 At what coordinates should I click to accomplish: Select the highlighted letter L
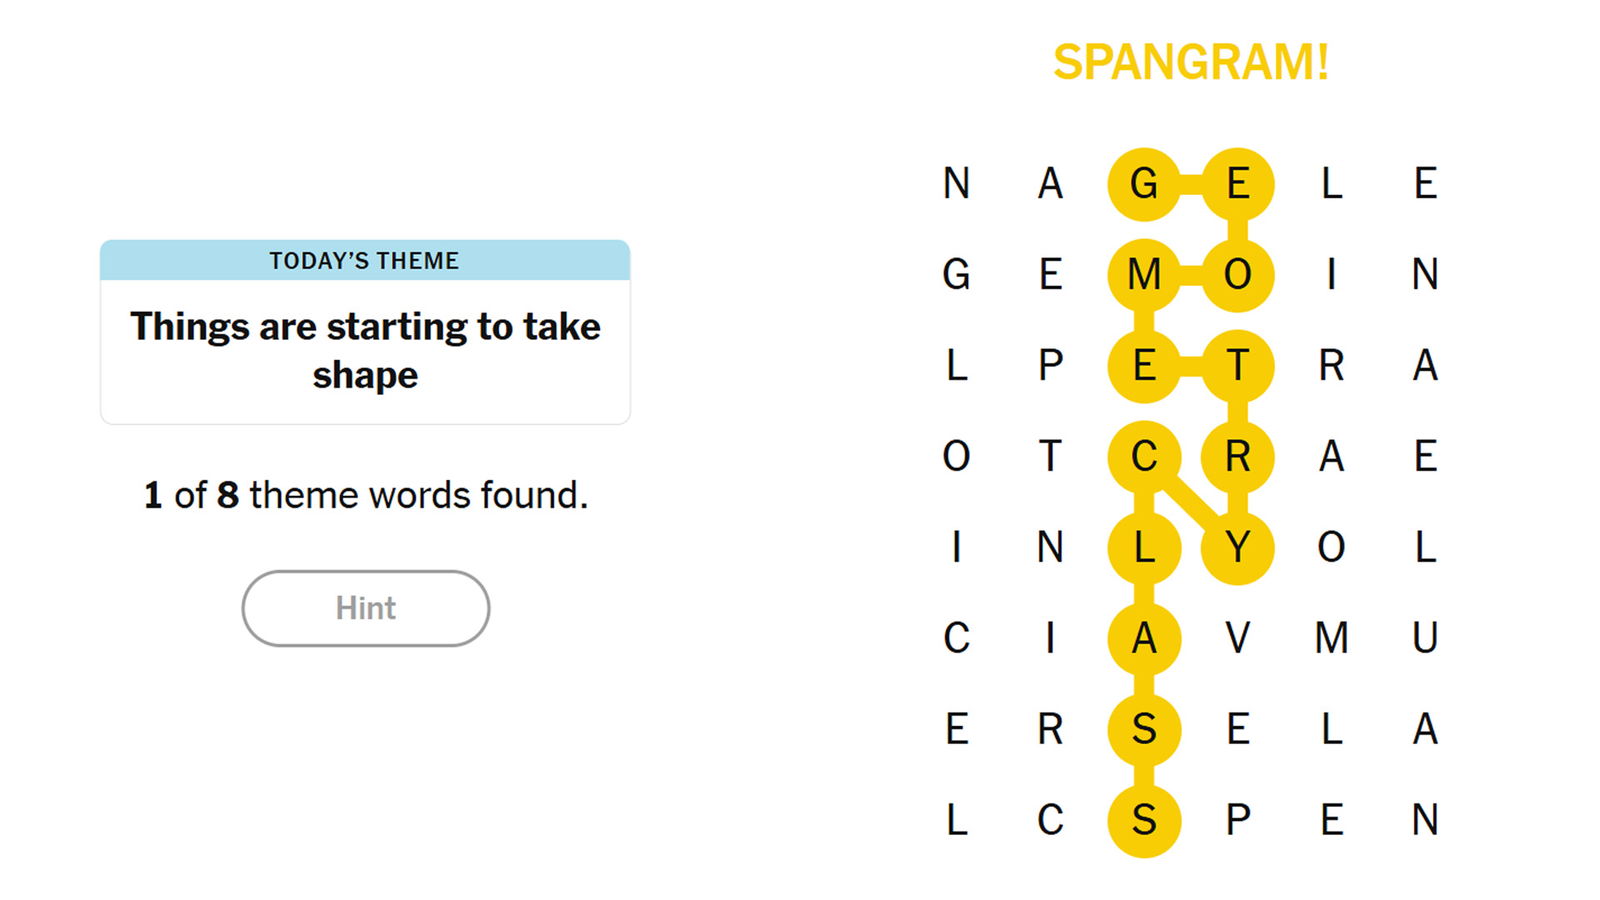tap(1144, 548)
